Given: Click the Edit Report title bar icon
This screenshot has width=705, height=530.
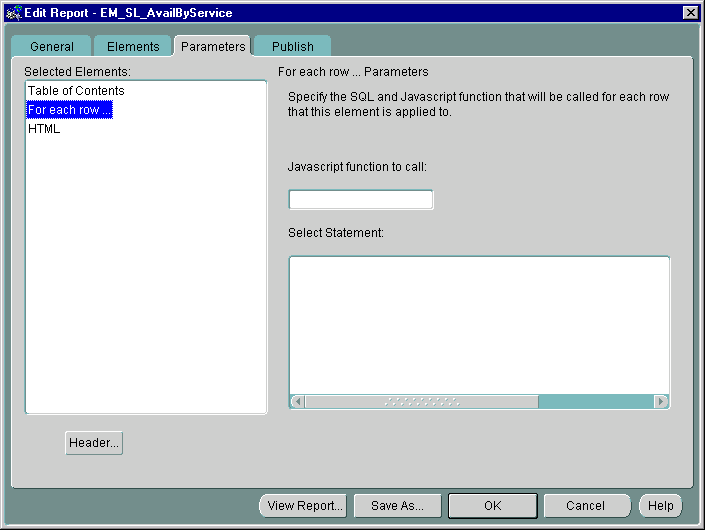Looking at the screenshot, I should [14, 13].
